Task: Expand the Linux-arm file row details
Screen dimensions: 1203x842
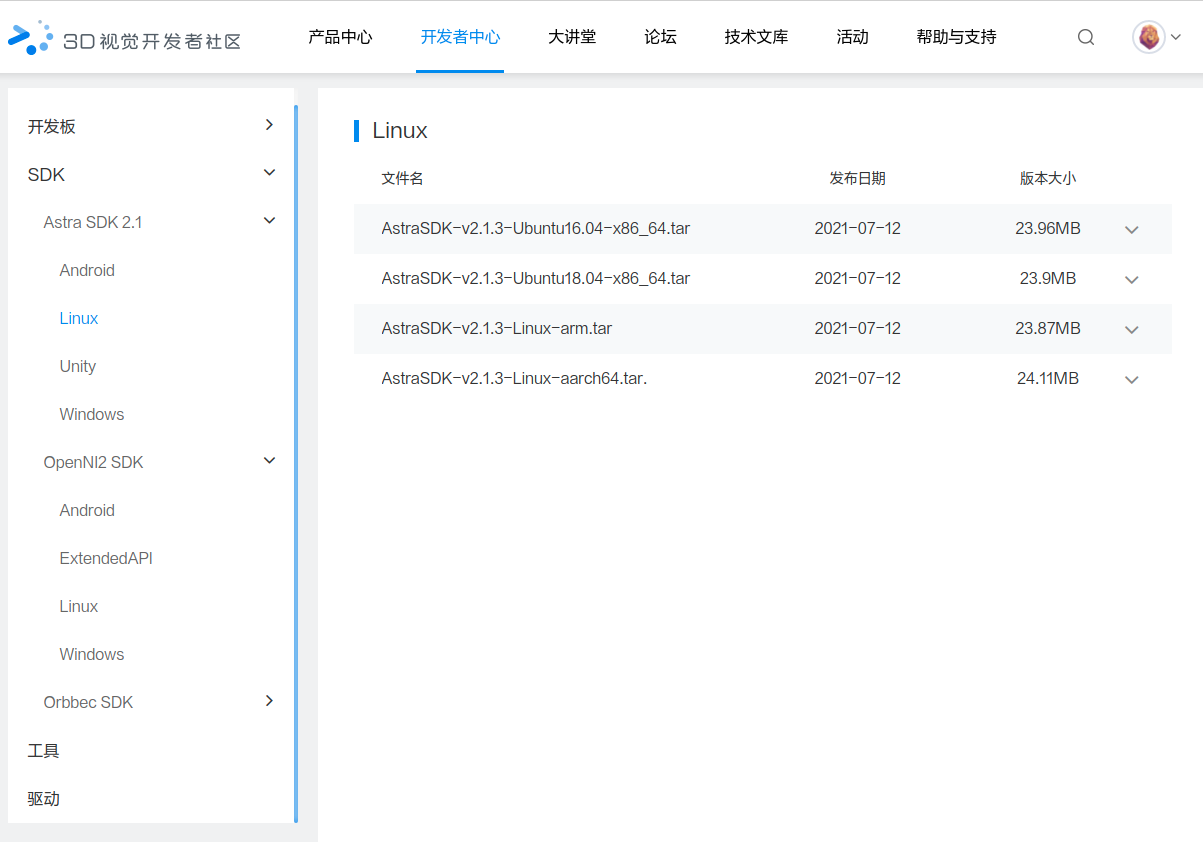Action: [1132, 329]
